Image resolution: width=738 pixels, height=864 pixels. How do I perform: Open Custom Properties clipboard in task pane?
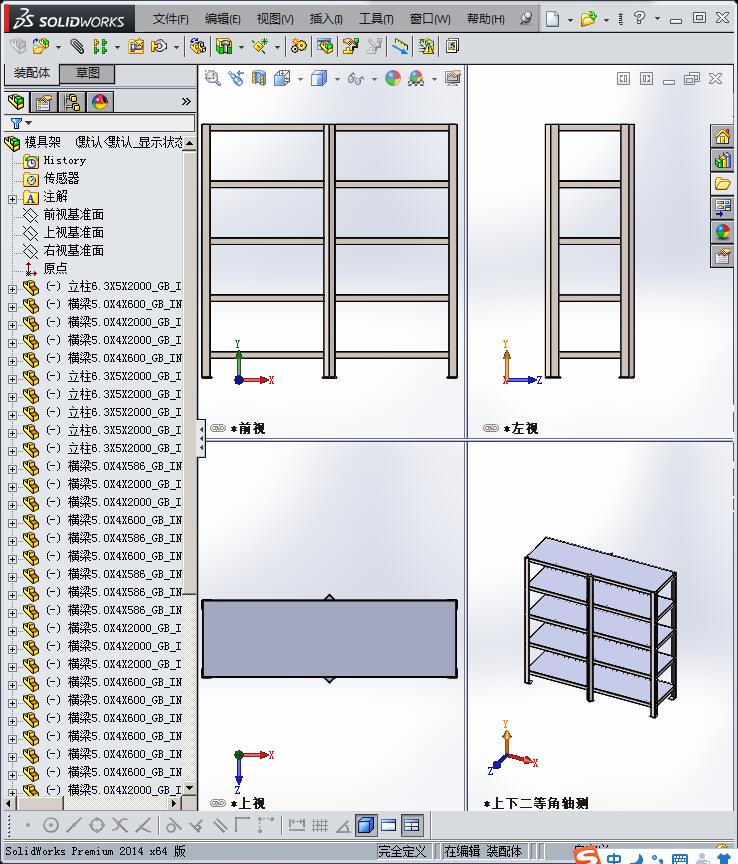722,256
